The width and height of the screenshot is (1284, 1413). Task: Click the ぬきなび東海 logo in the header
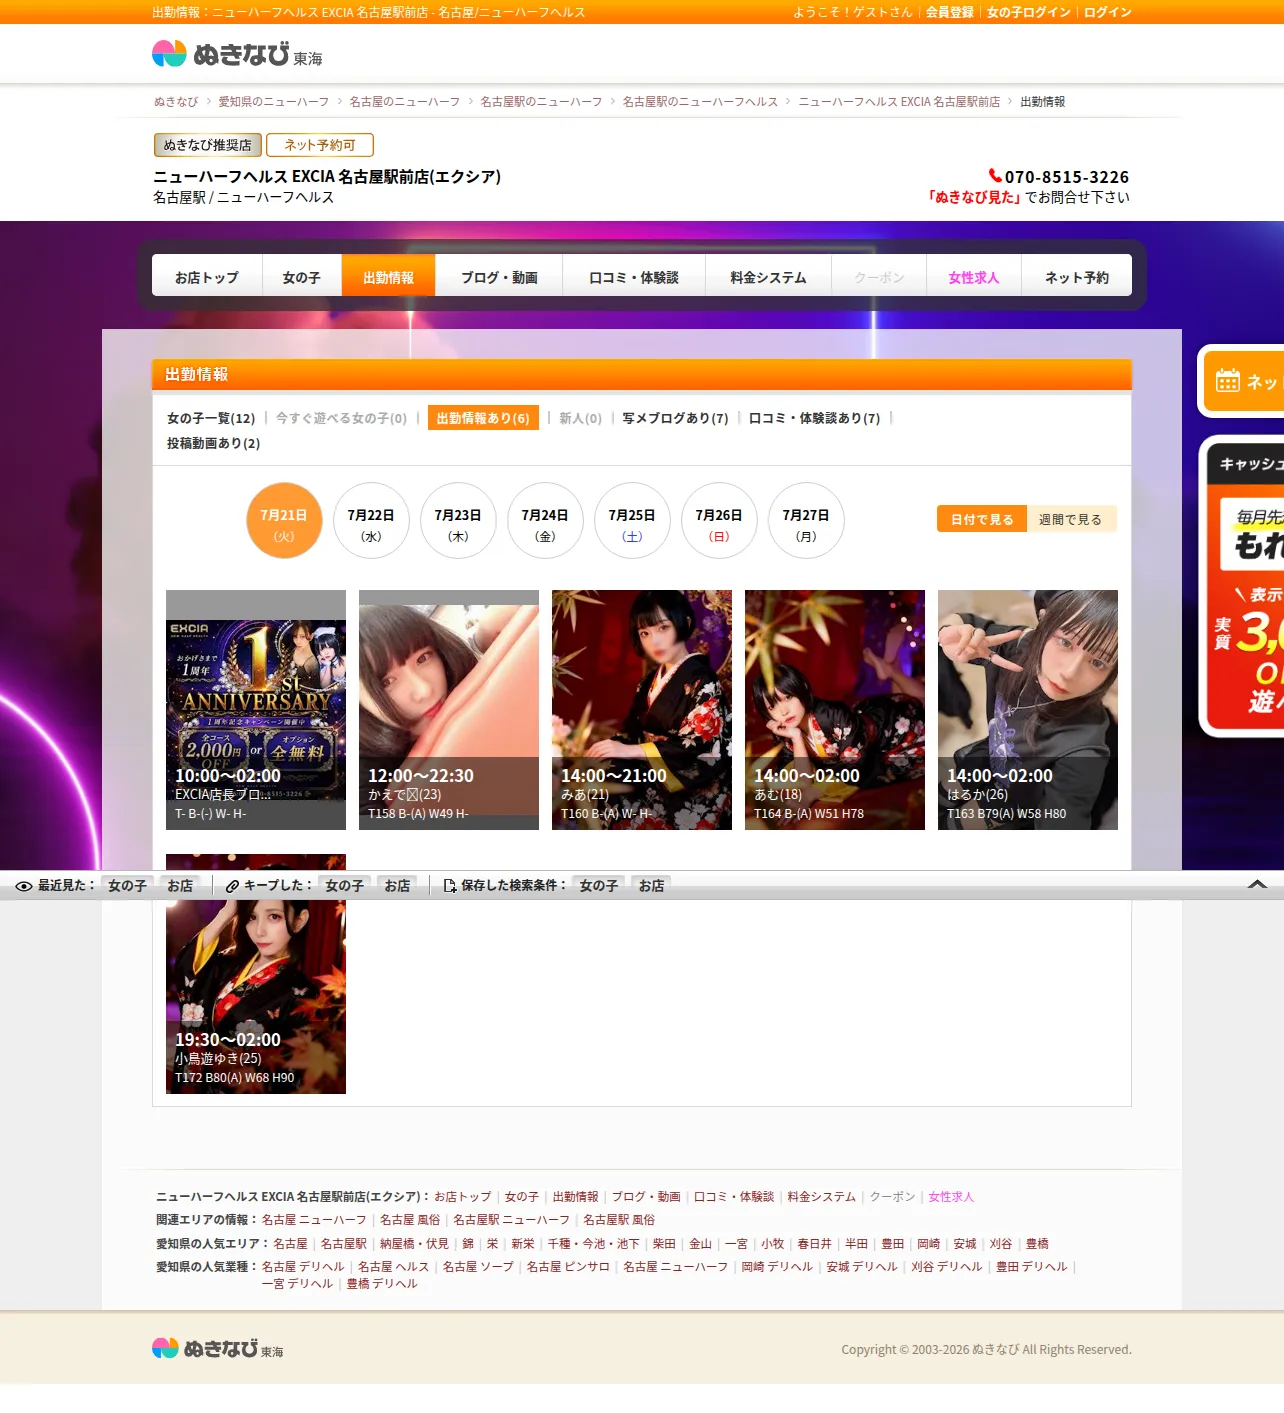237,54
